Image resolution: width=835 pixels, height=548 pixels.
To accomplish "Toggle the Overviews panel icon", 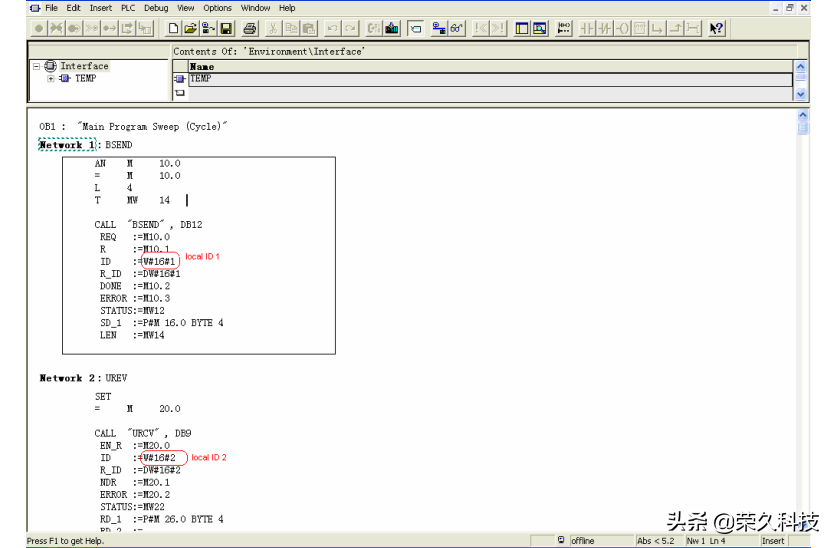I will 523,29.
